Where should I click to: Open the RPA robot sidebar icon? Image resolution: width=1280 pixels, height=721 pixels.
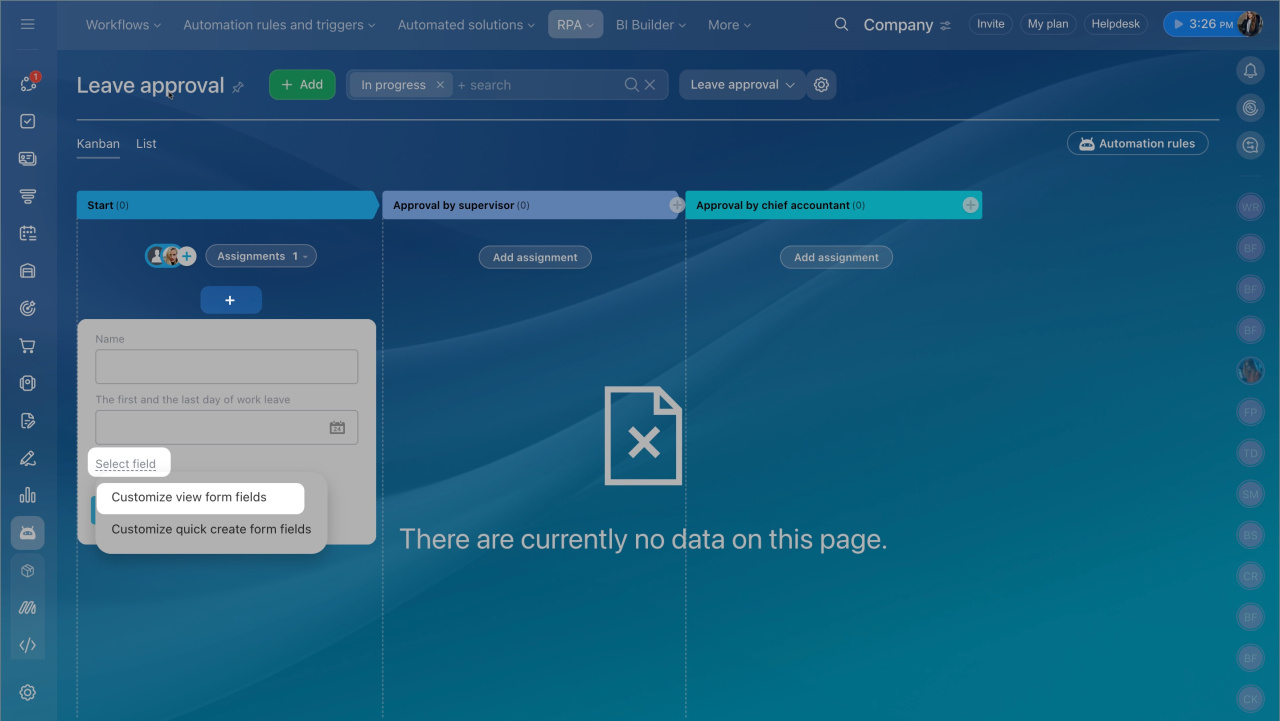(x=28, y=533)
